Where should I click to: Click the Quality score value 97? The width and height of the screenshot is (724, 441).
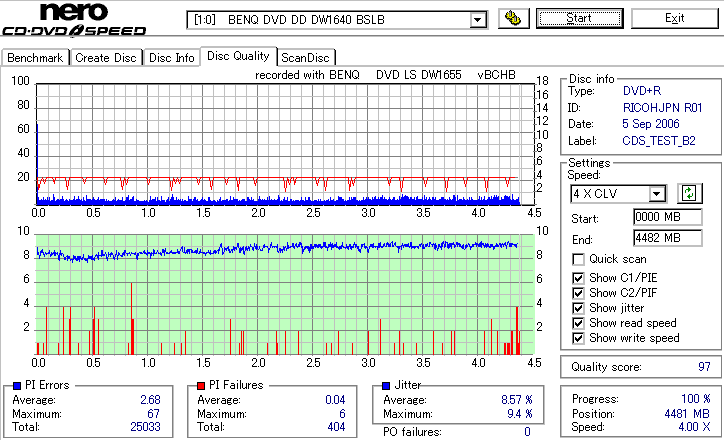704,367
